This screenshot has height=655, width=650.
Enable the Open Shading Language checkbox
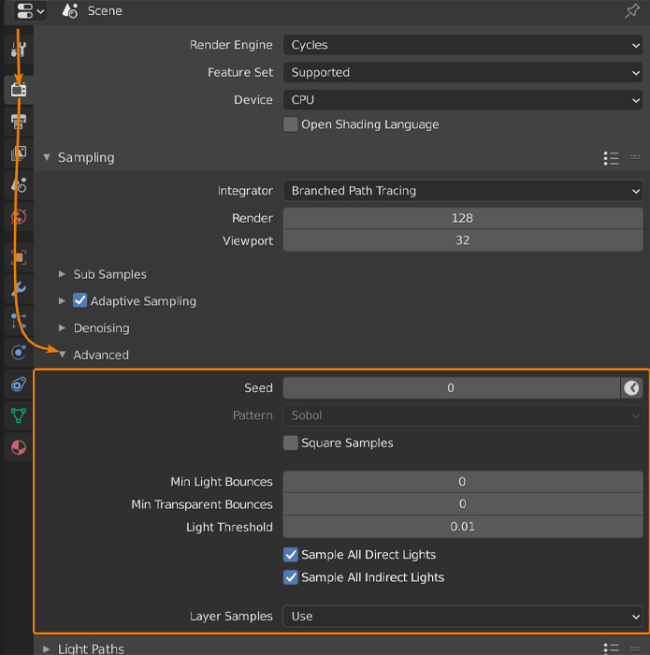click(x=291, y=125)
